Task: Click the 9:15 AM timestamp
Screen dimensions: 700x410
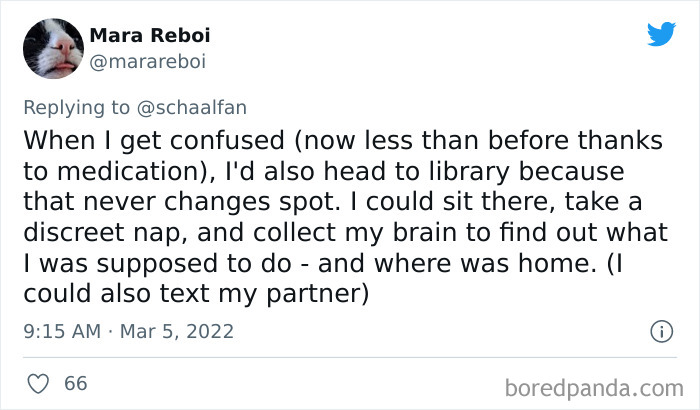Action: [x=58, y=330]
